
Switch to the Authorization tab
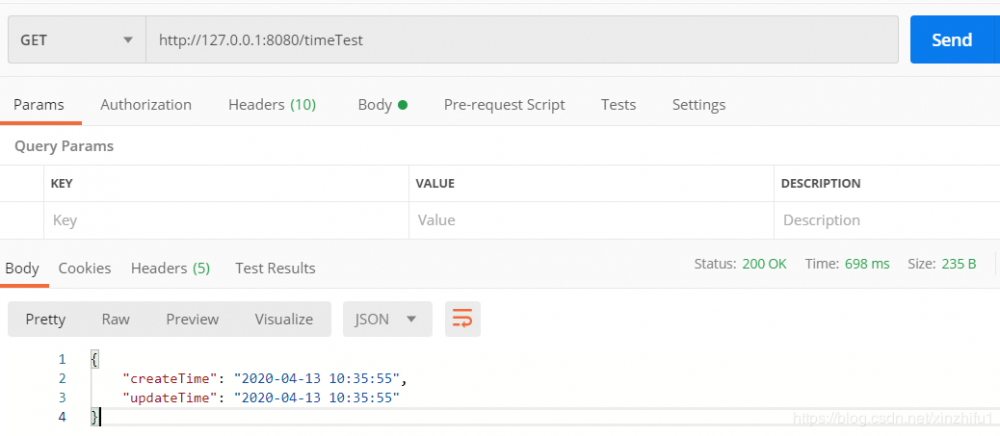[146, 105]
